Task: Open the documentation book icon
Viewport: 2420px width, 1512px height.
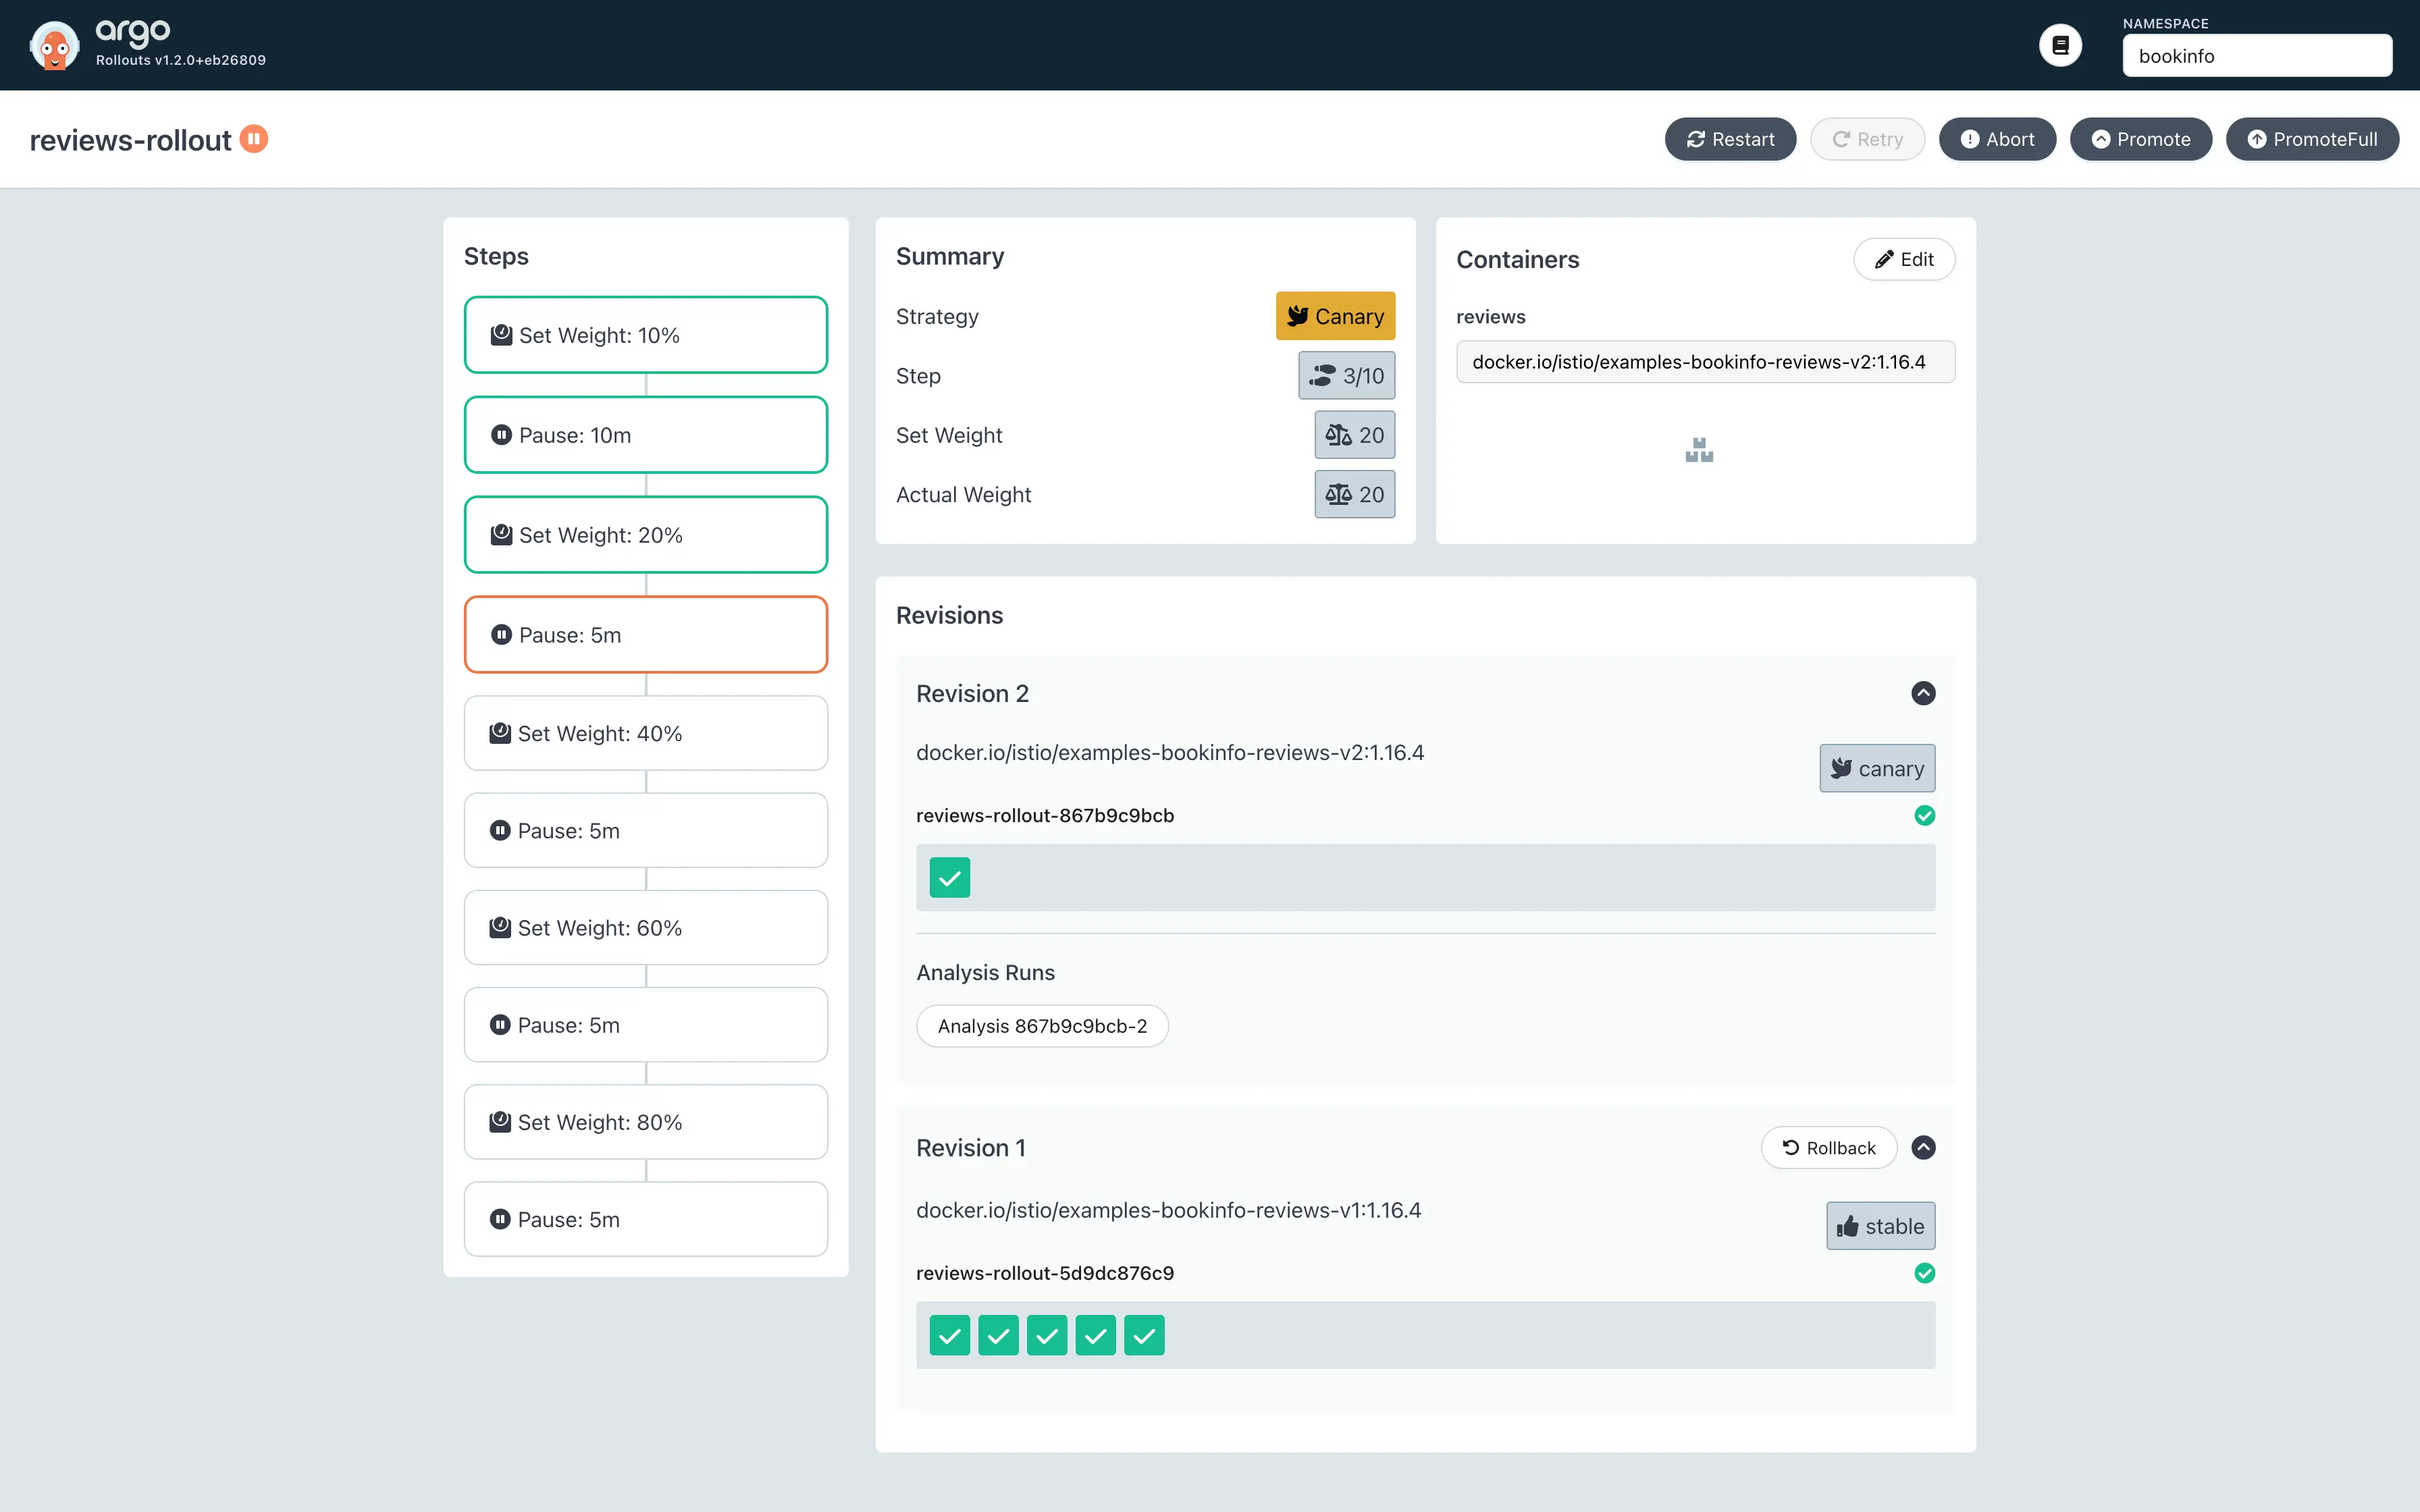Action: point(2060,45)
